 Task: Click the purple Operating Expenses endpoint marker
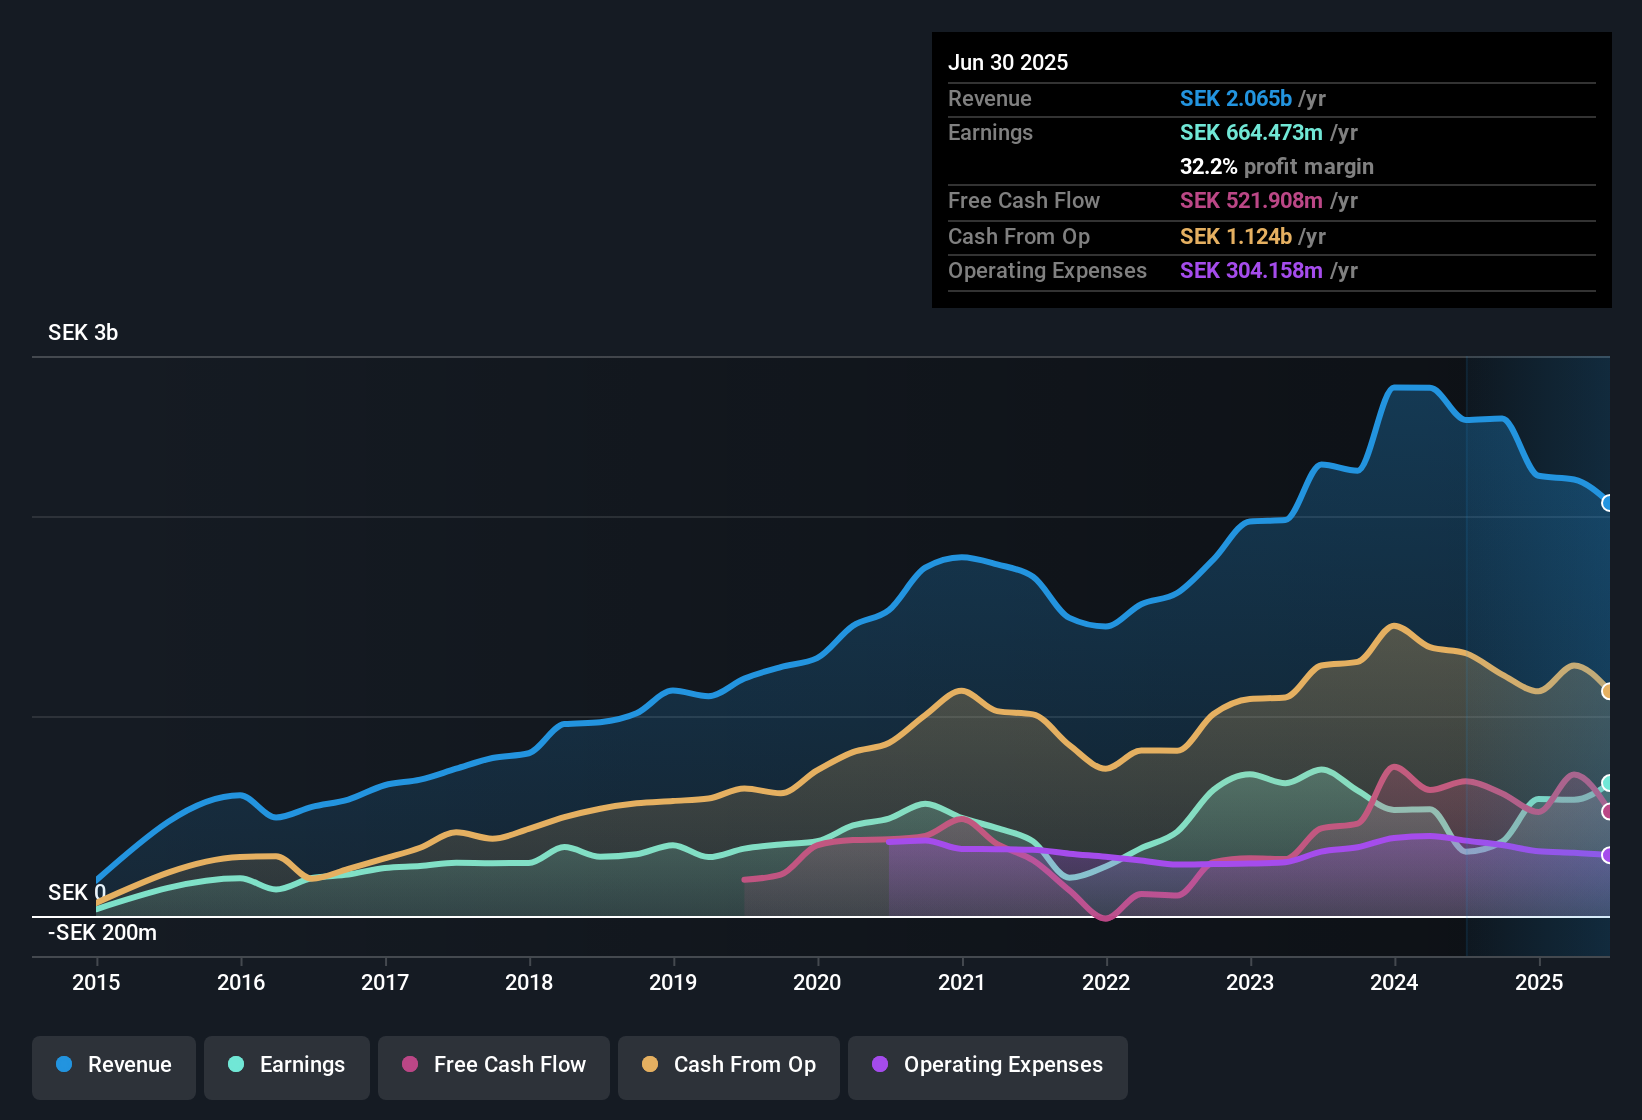[x=1607, y=854]
